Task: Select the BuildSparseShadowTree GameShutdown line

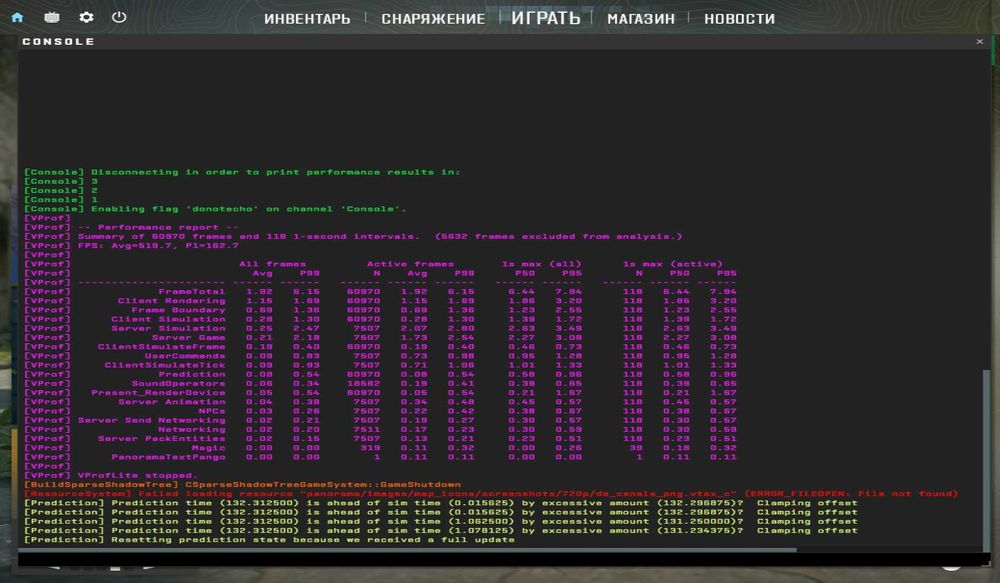Action: pyautogui.click(x=242, y=484)
